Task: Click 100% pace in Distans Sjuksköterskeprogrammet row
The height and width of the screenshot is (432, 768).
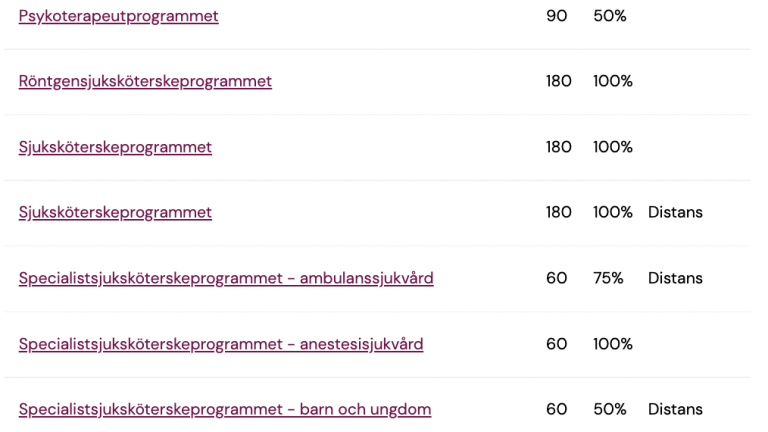Action: click(x=613, y=212)
